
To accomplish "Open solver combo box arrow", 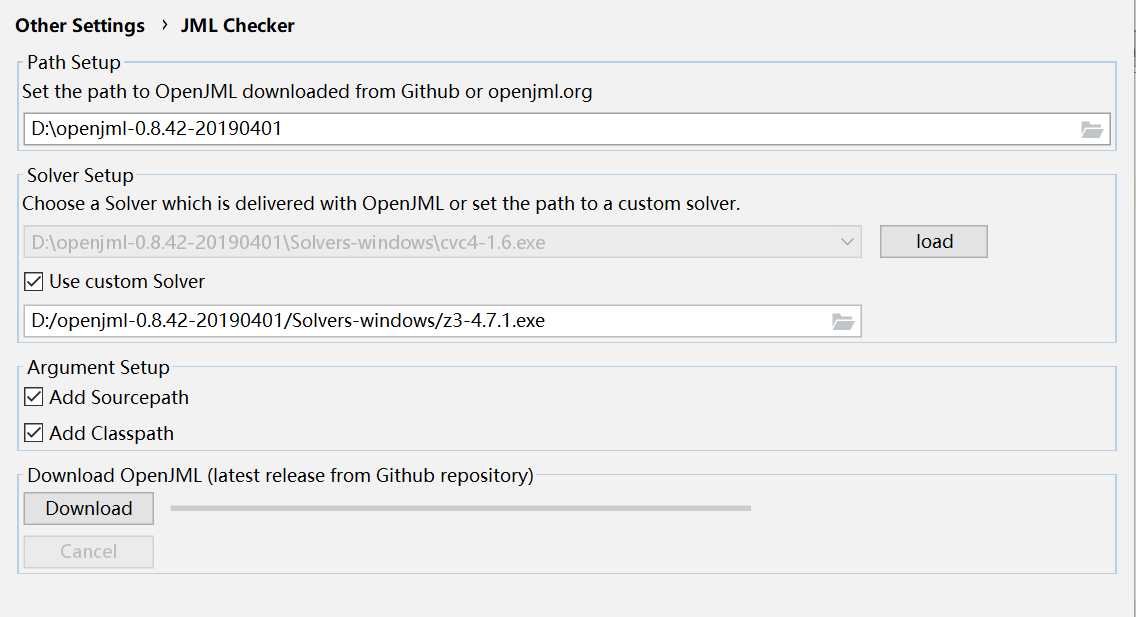I will 847,242.
